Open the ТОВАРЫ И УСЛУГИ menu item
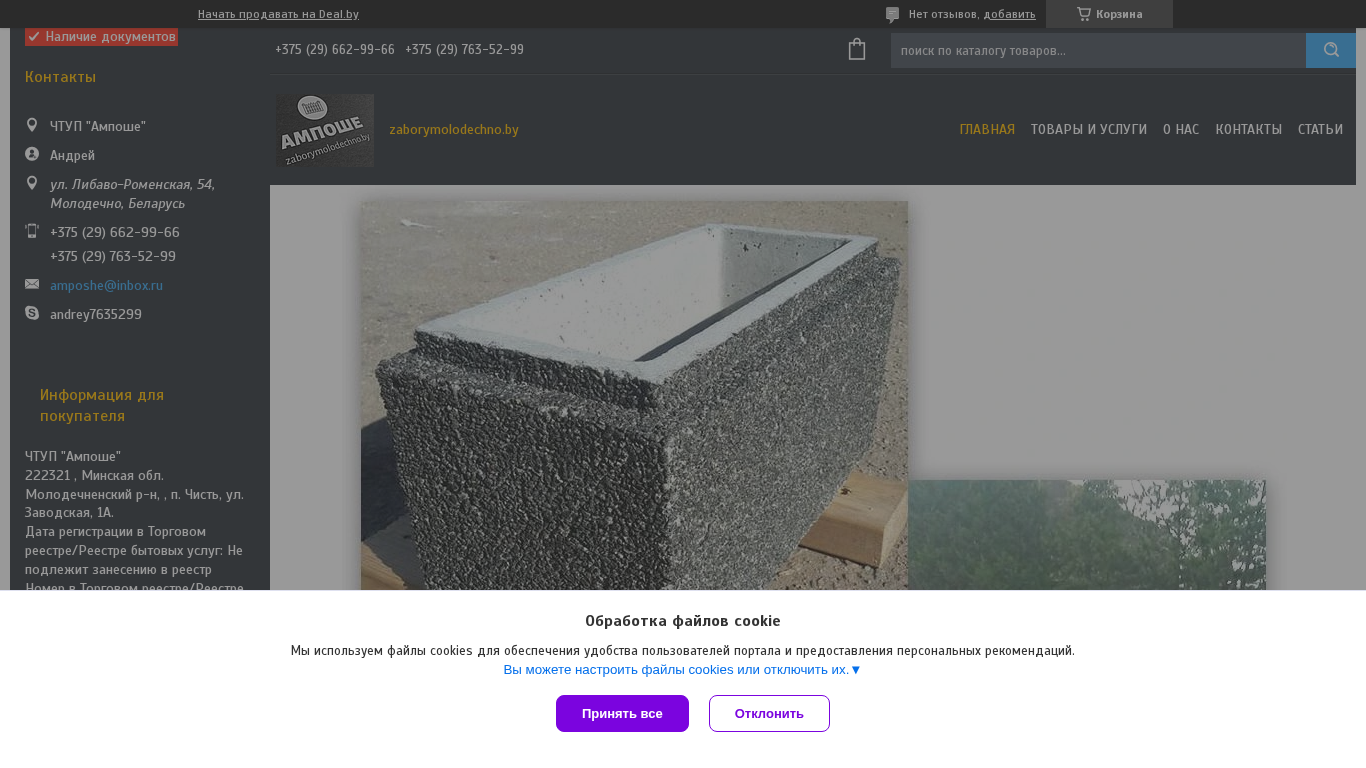1366x768 pixels. coord(1089,130)
